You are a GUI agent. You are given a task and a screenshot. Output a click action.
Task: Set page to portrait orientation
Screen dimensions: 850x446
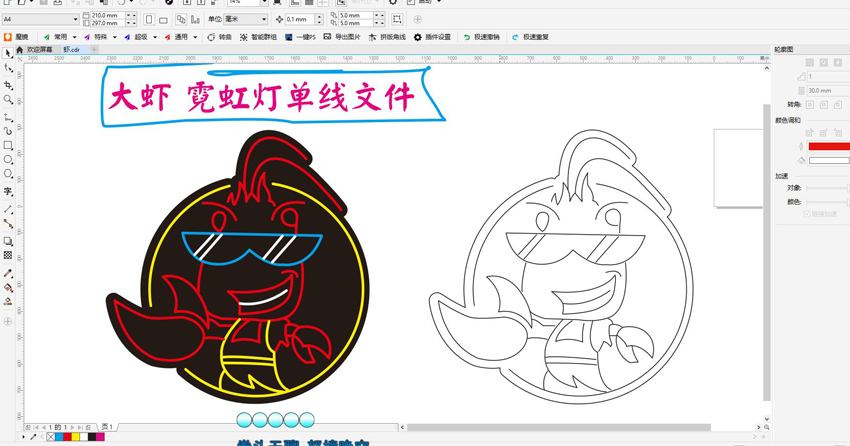click(x=149, y=20)
